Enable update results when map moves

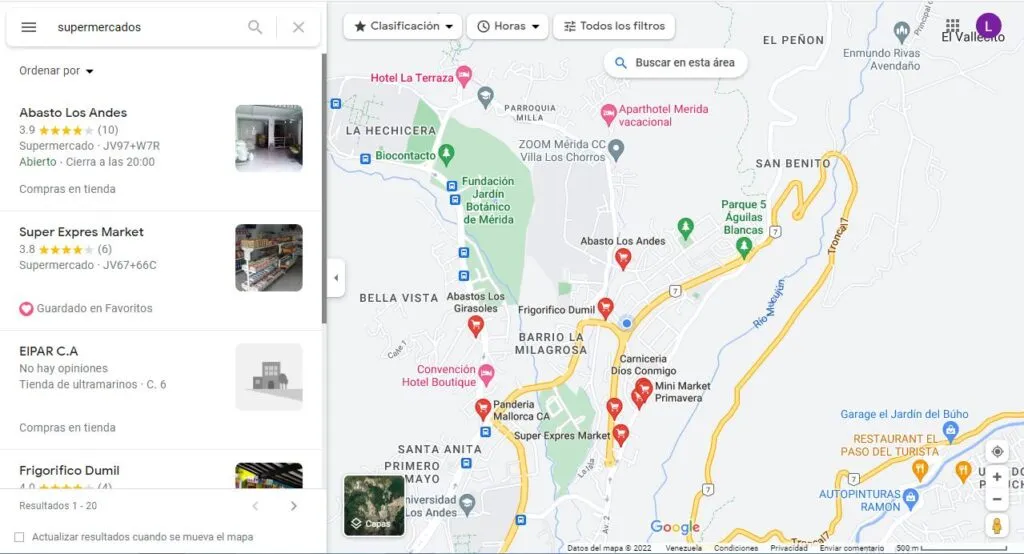(x=19, y=537)
